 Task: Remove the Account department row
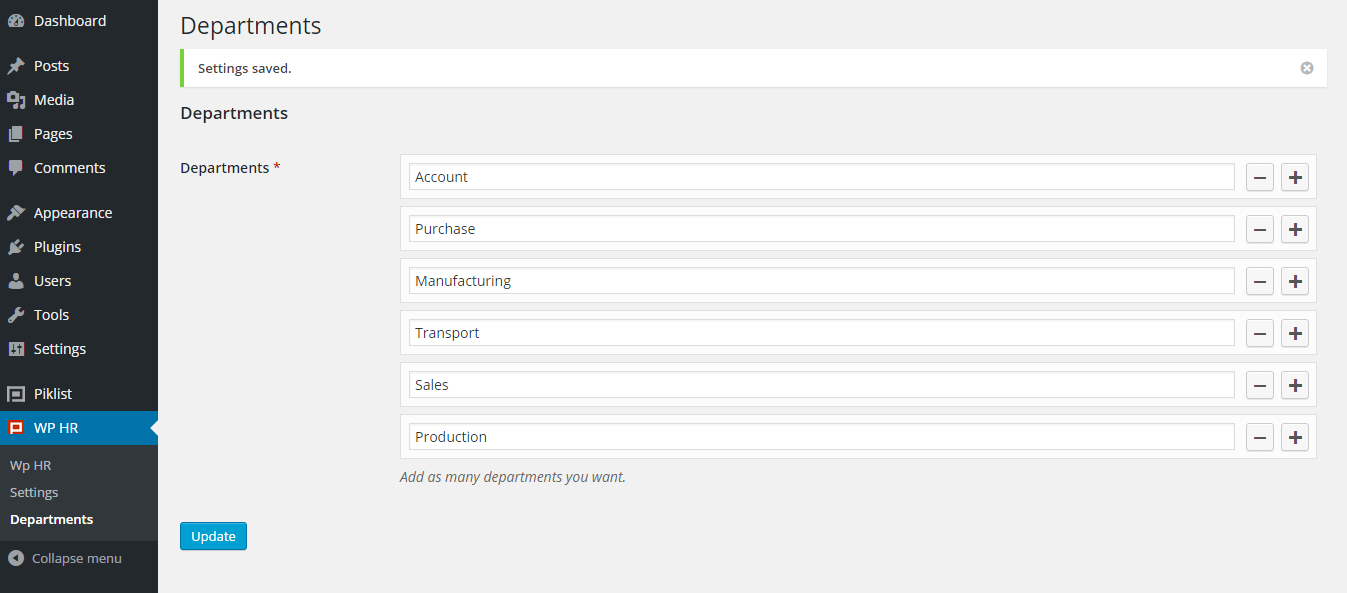pos(1260,177)
